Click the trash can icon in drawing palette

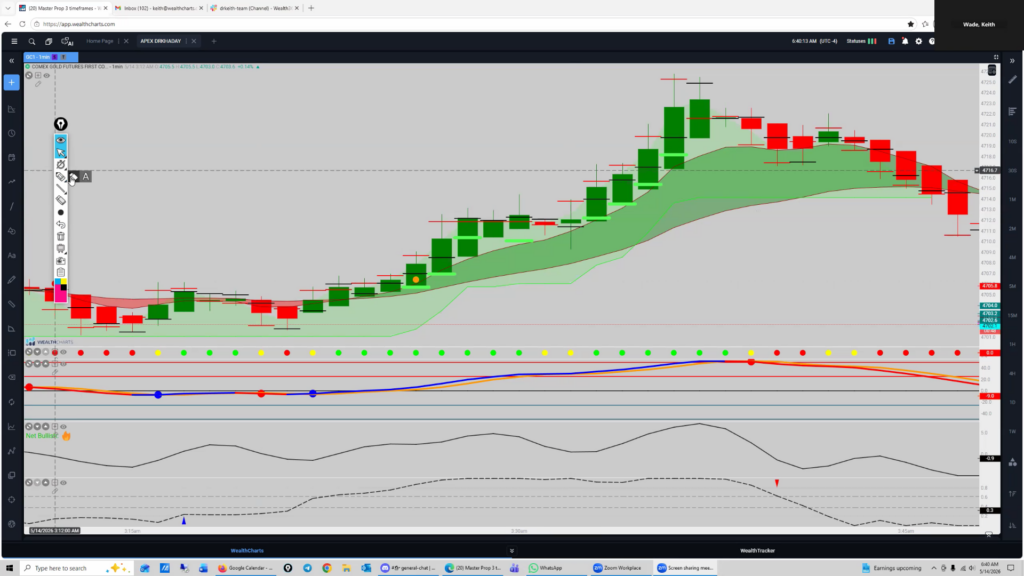click(x=61, y=236)
